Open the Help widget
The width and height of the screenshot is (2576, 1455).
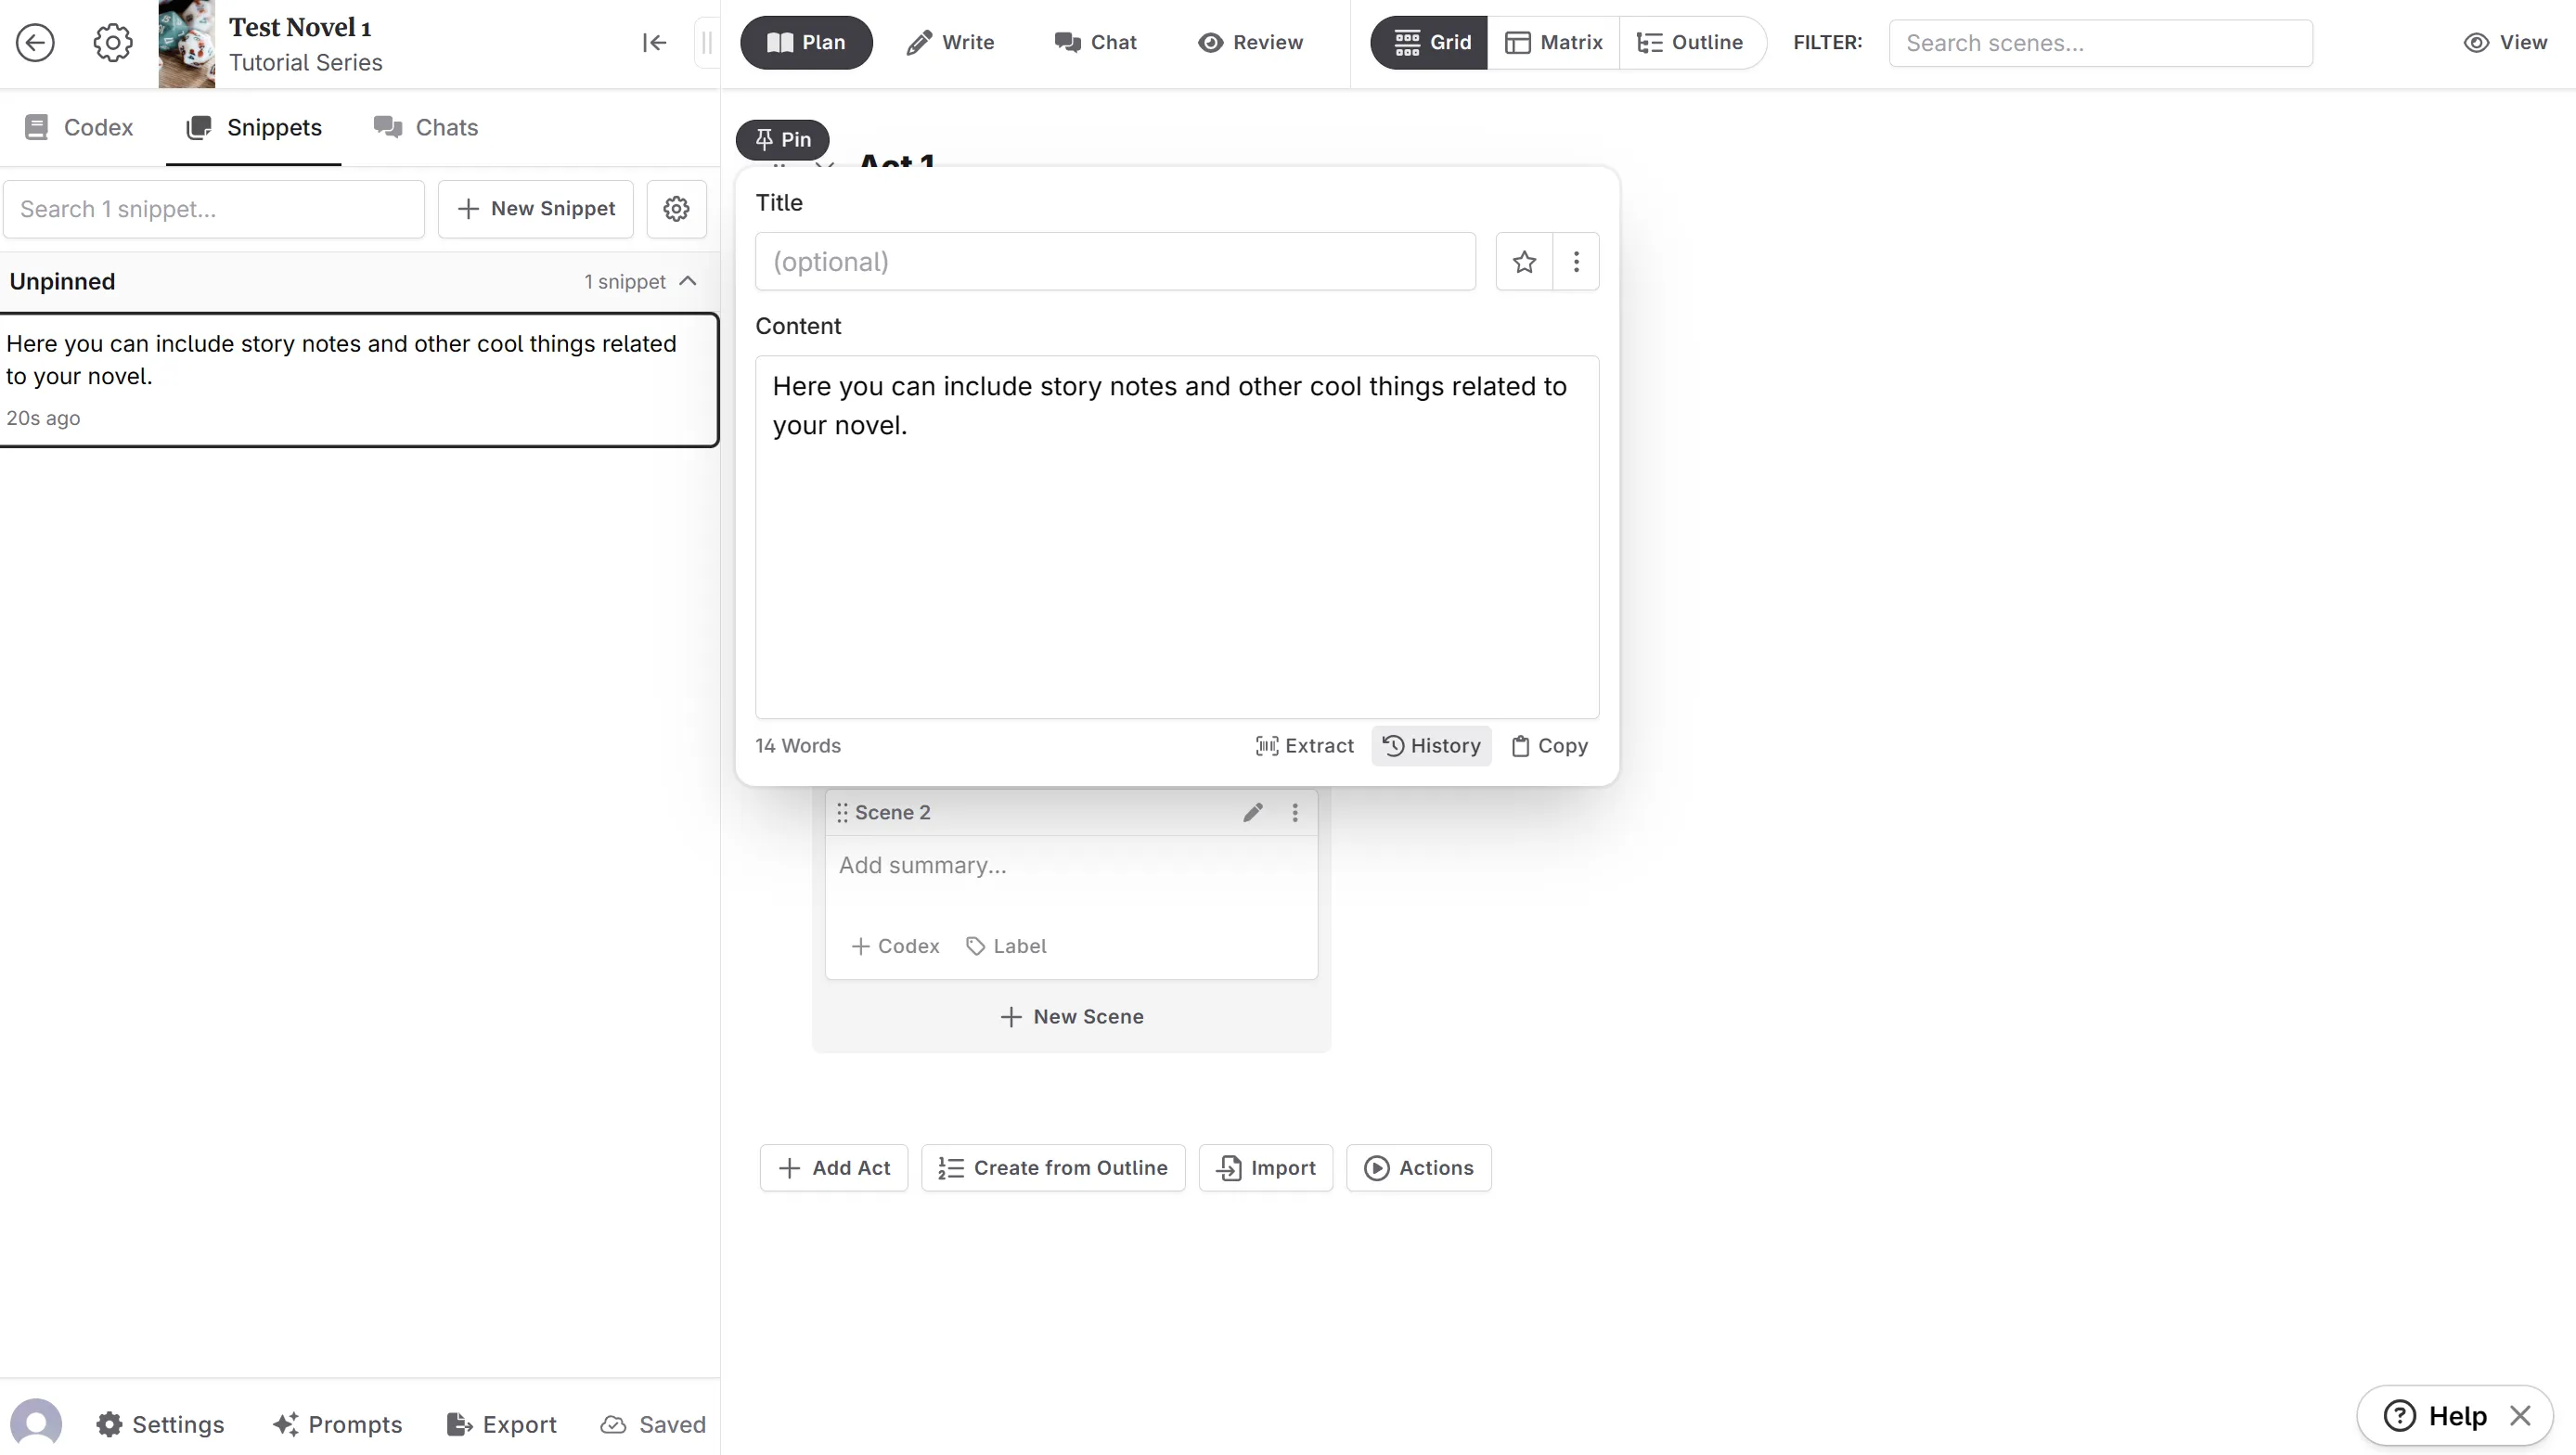(2437, 1415)
